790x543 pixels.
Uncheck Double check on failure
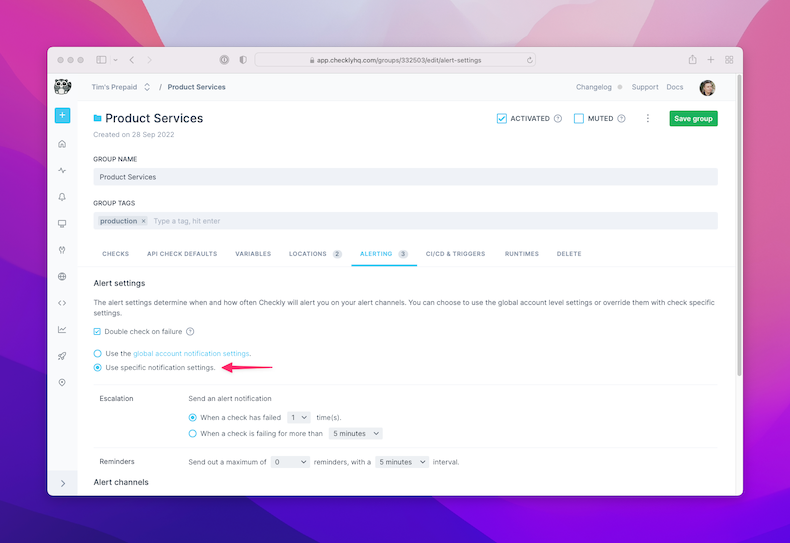98,331
